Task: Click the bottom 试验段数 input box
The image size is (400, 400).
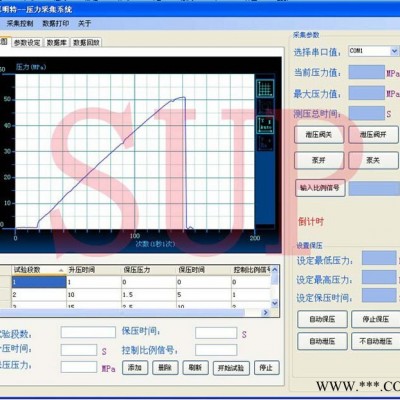Action: click(x=88, y=332)
